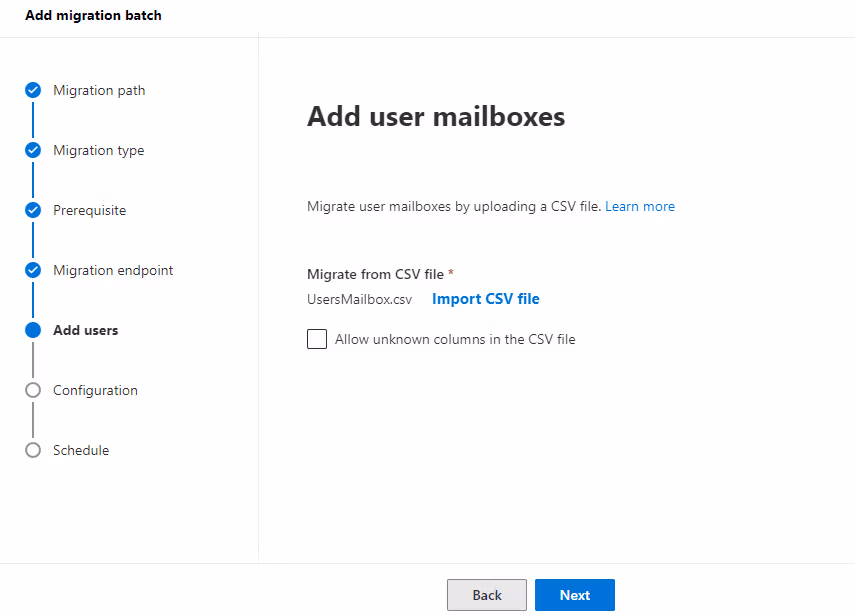
Task: Go to the Migration path step label
Action: [99, 90]
